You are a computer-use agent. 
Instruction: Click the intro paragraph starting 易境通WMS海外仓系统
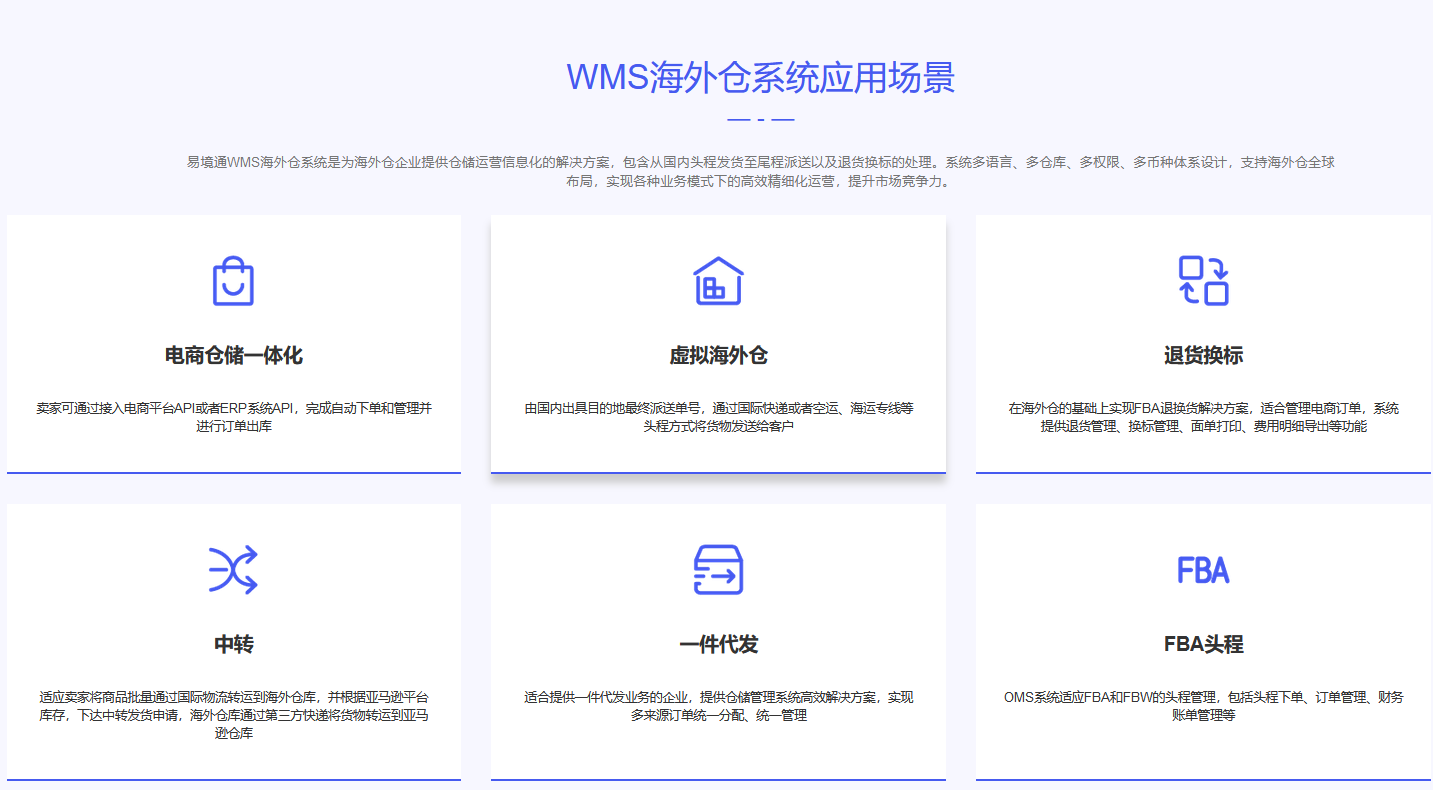click(760, 171)
